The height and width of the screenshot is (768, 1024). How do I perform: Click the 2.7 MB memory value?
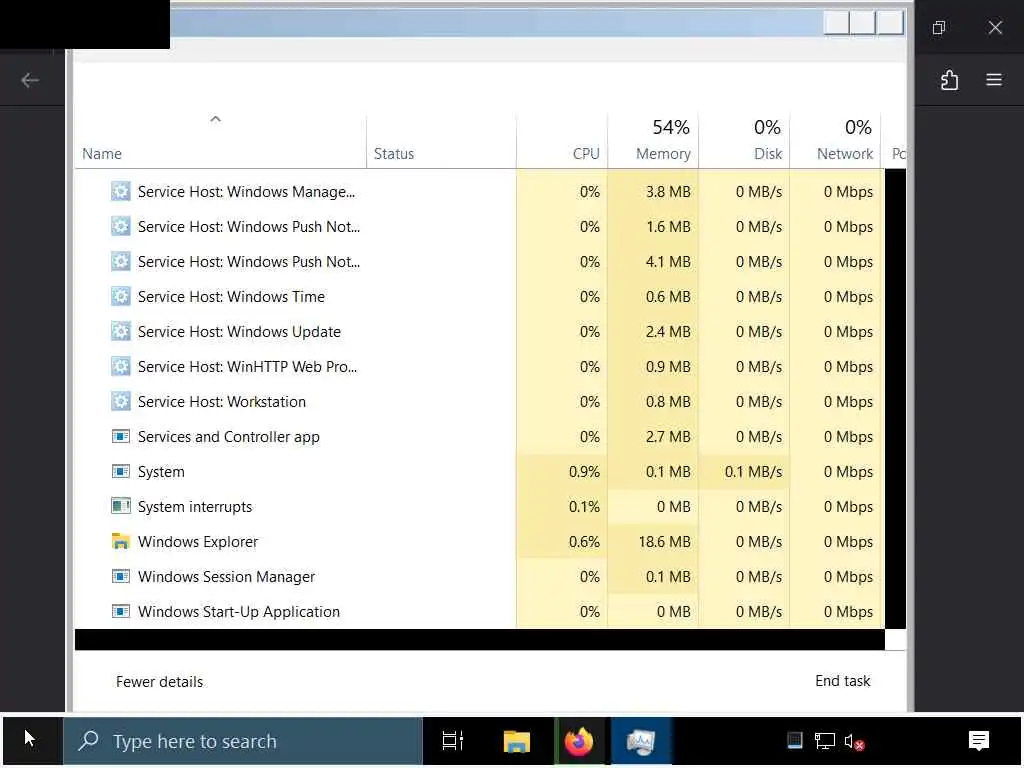(667, 436)
